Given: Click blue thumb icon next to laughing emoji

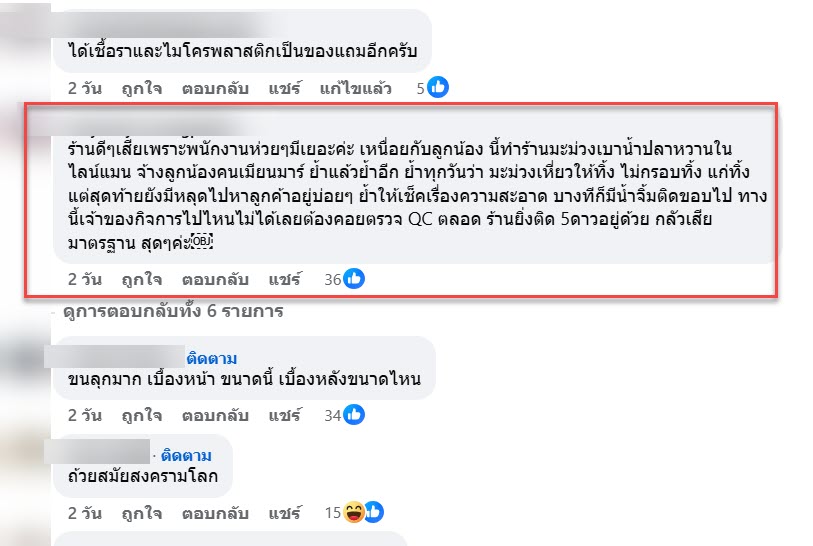Looking at the screenshot, I should pos(374,512).
